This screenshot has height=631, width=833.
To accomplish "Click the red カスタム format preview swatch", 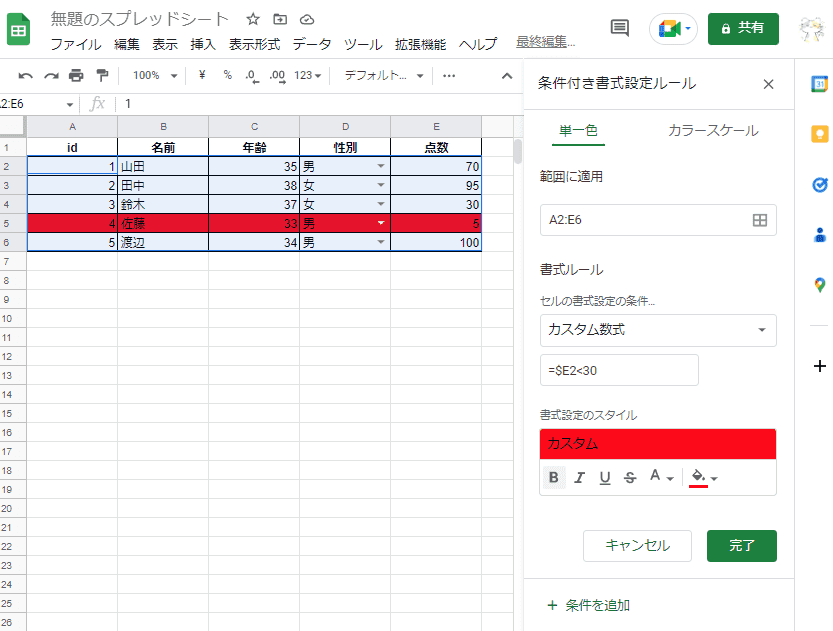I will click(x=657, y=443).
